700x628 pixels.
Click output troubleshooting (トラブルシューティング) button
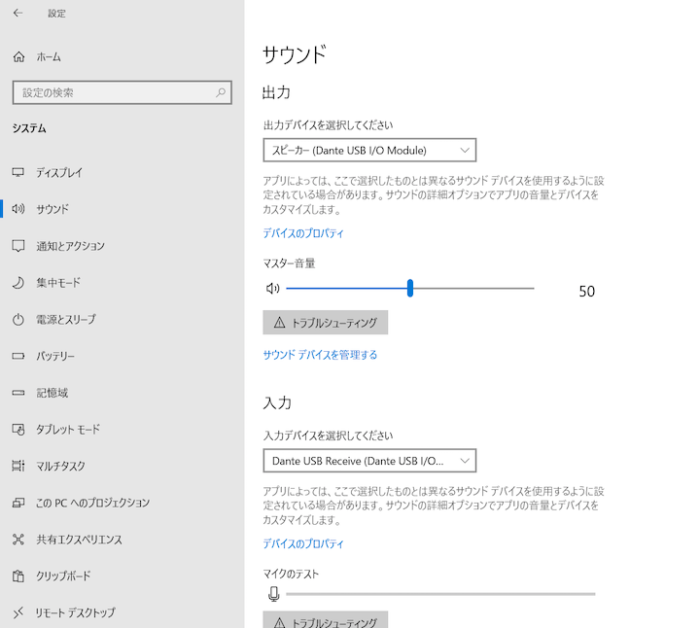tap(325, 323)
